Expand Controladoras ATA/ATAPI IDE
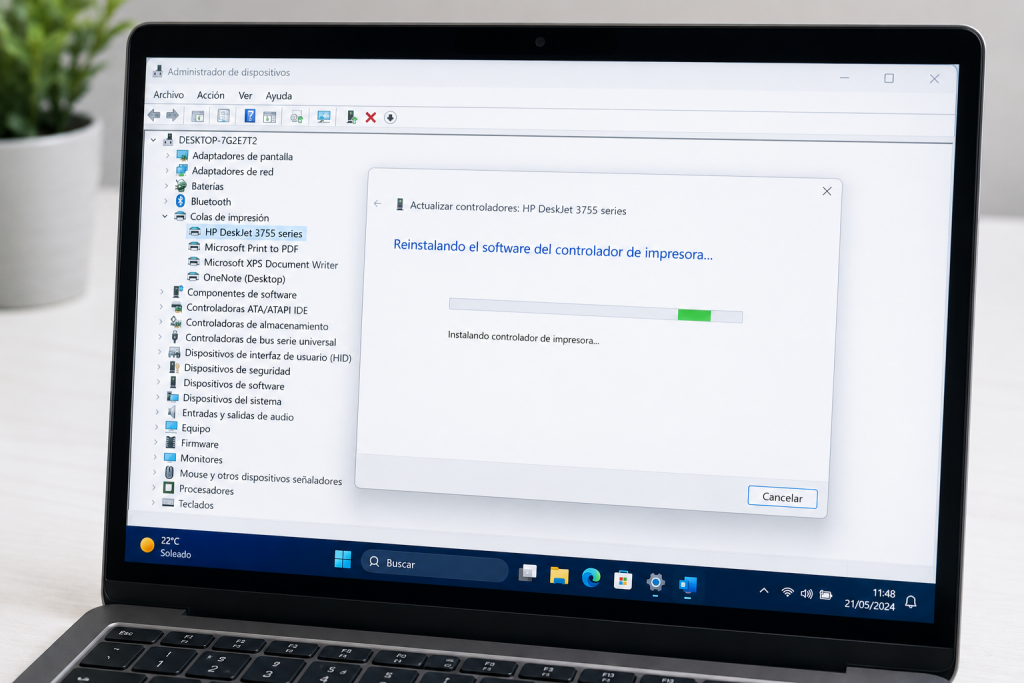 (161, 307)
